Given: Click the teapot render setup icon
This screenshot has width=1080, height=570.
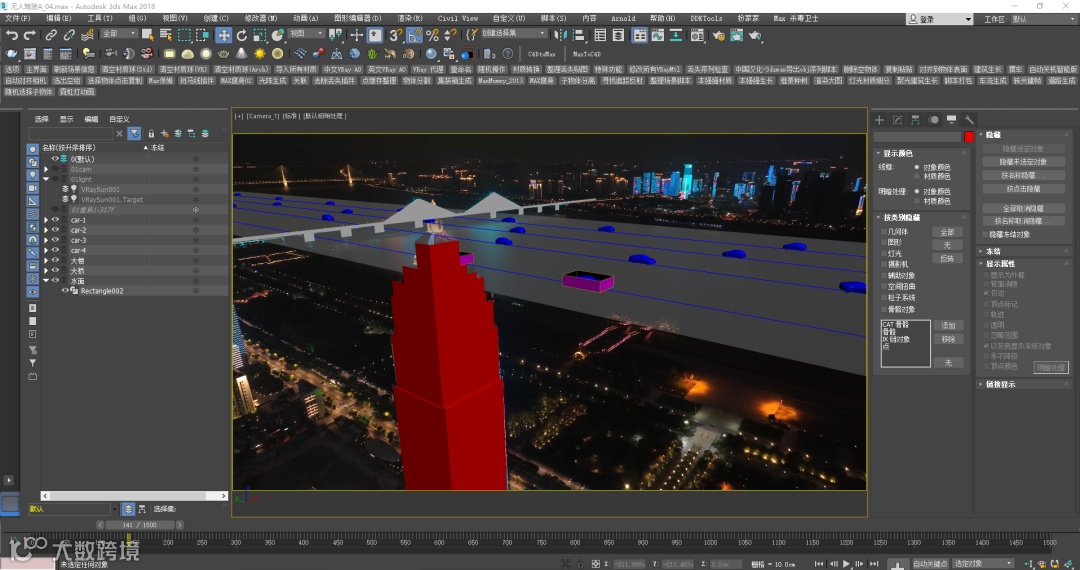Looking at the screenshot, I should pos(10,54).
